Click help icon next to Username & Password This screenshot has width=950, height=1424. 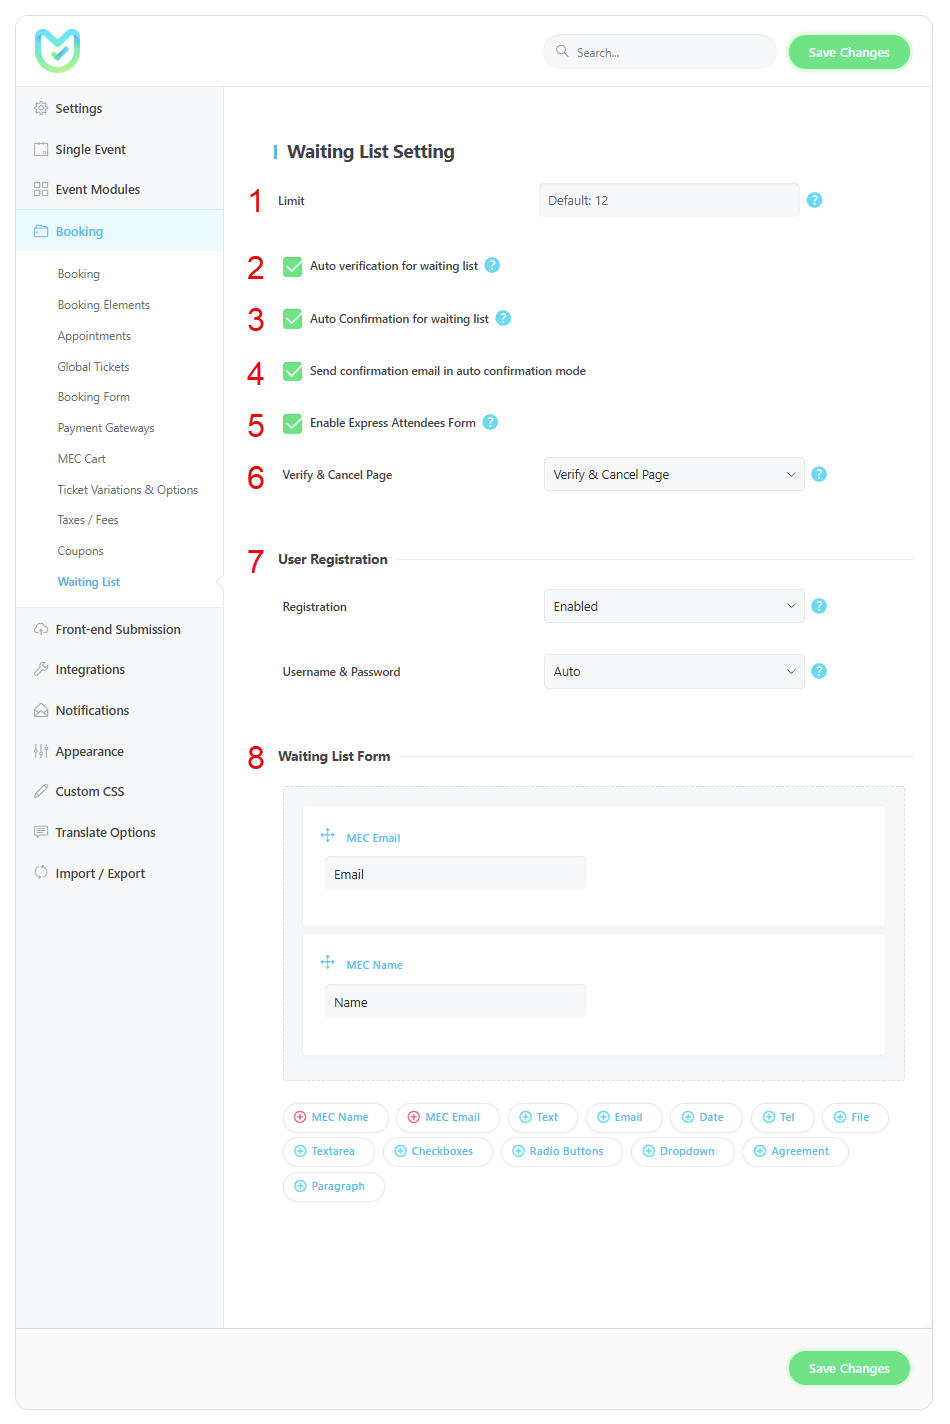coord(819,671)
